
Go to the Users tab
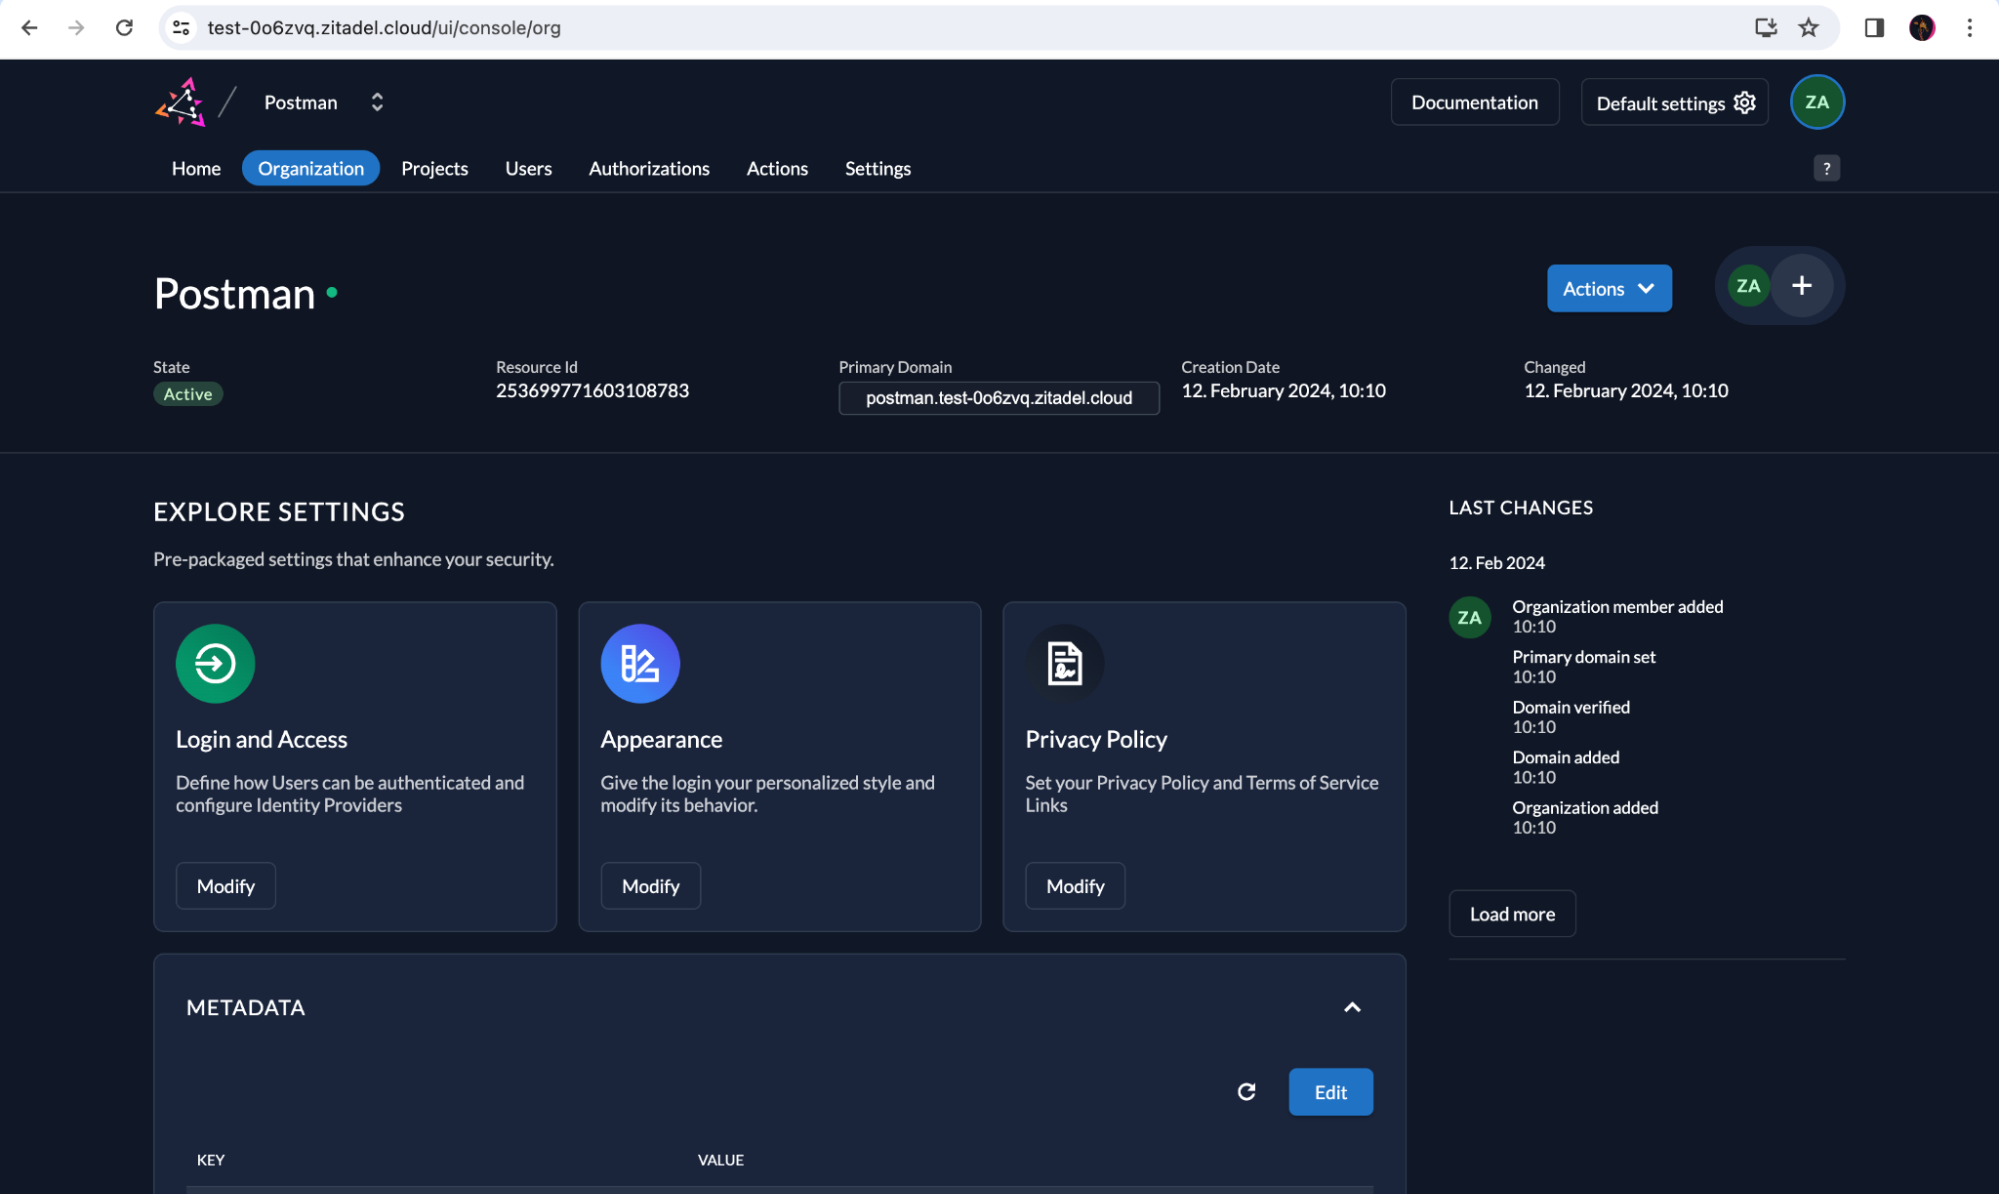coord(528,168)
